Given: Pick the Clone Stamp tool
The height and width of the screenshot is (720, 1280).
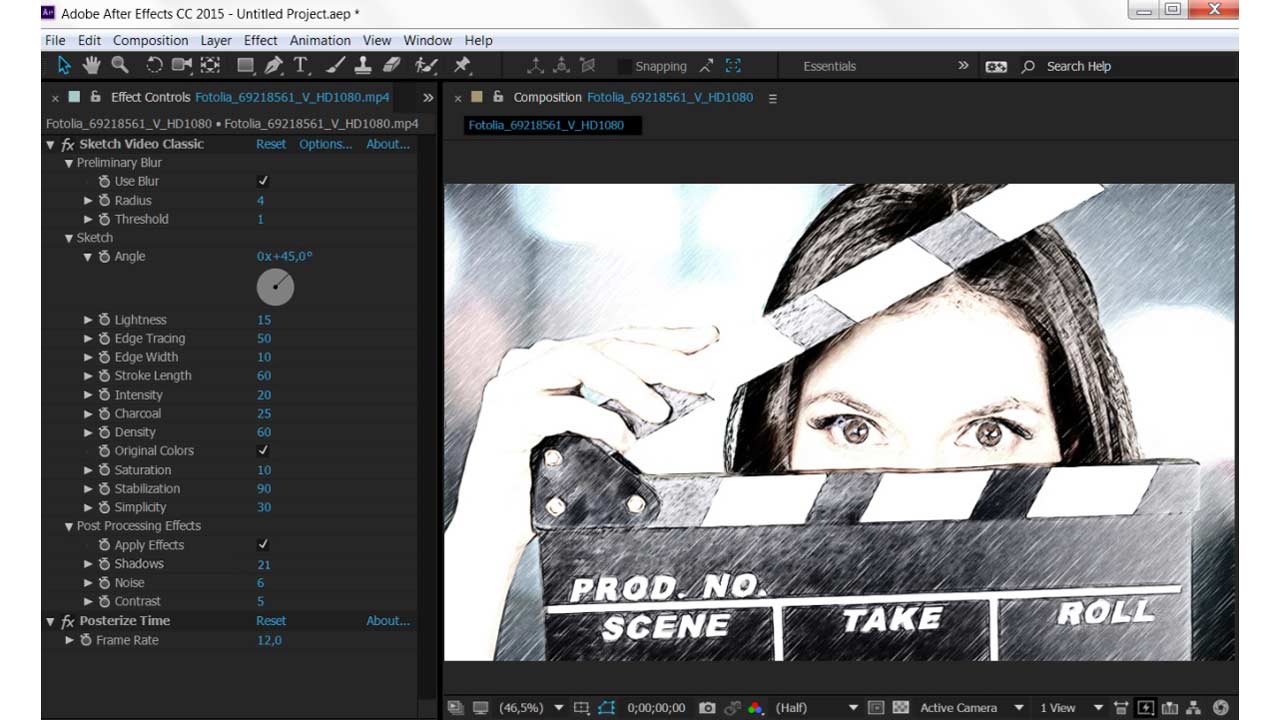Looking at the screenshot, I should point(363,66).
